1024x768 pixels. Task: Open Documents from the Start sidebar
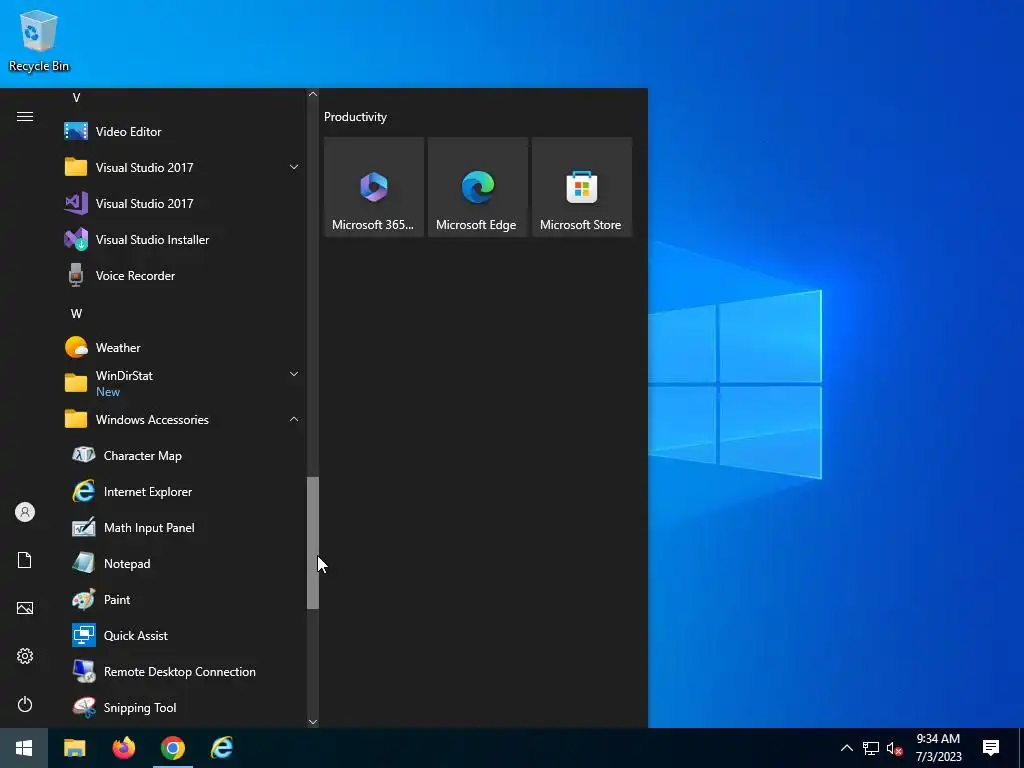click(25, 560)
